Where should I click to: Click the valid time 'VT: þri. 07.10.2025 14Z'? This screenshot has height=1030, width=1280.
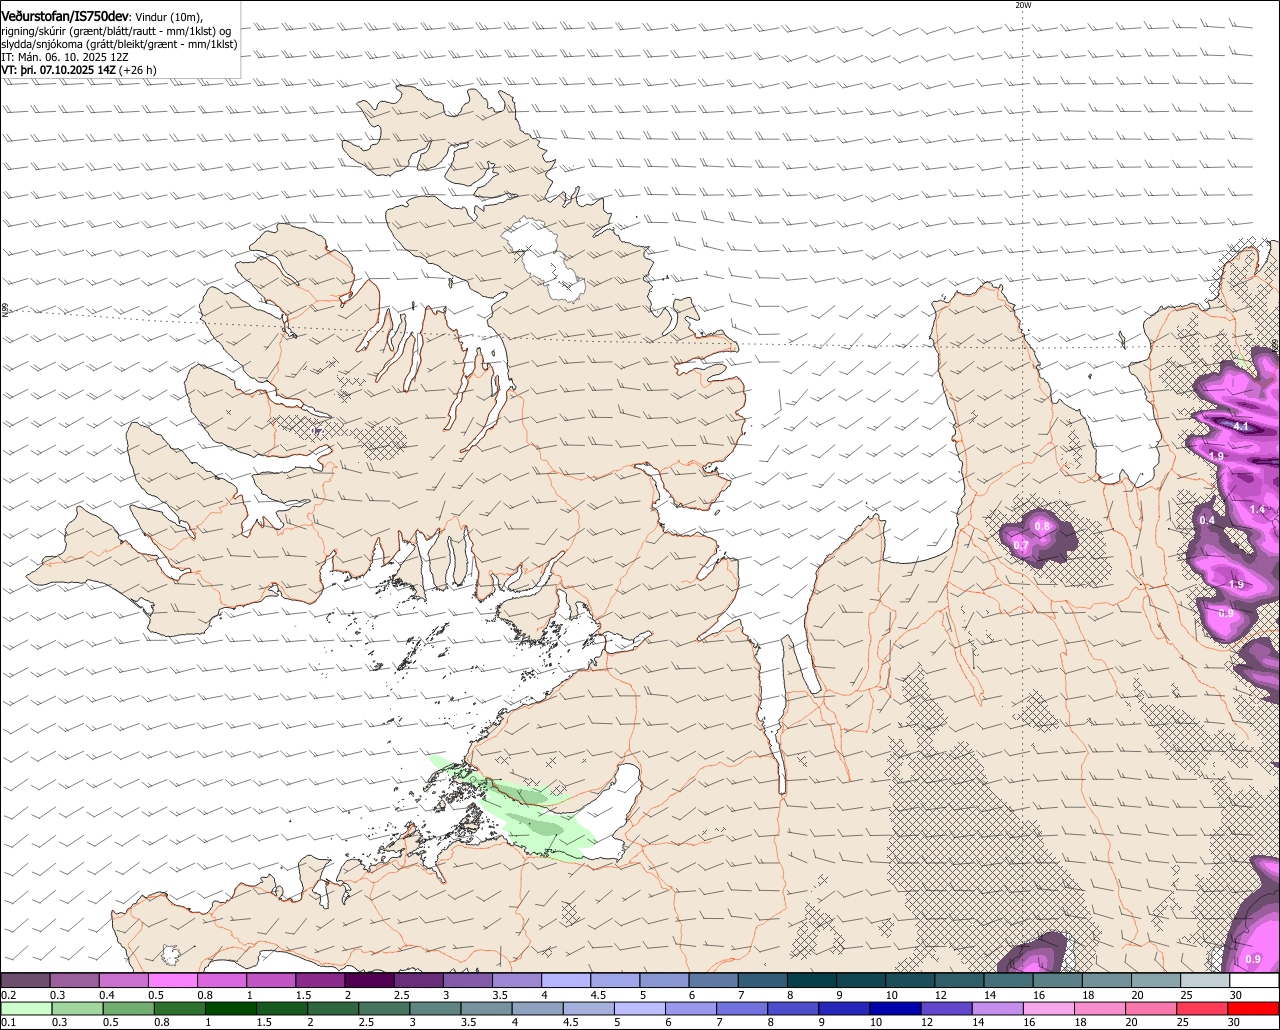[x=59, y=70]
